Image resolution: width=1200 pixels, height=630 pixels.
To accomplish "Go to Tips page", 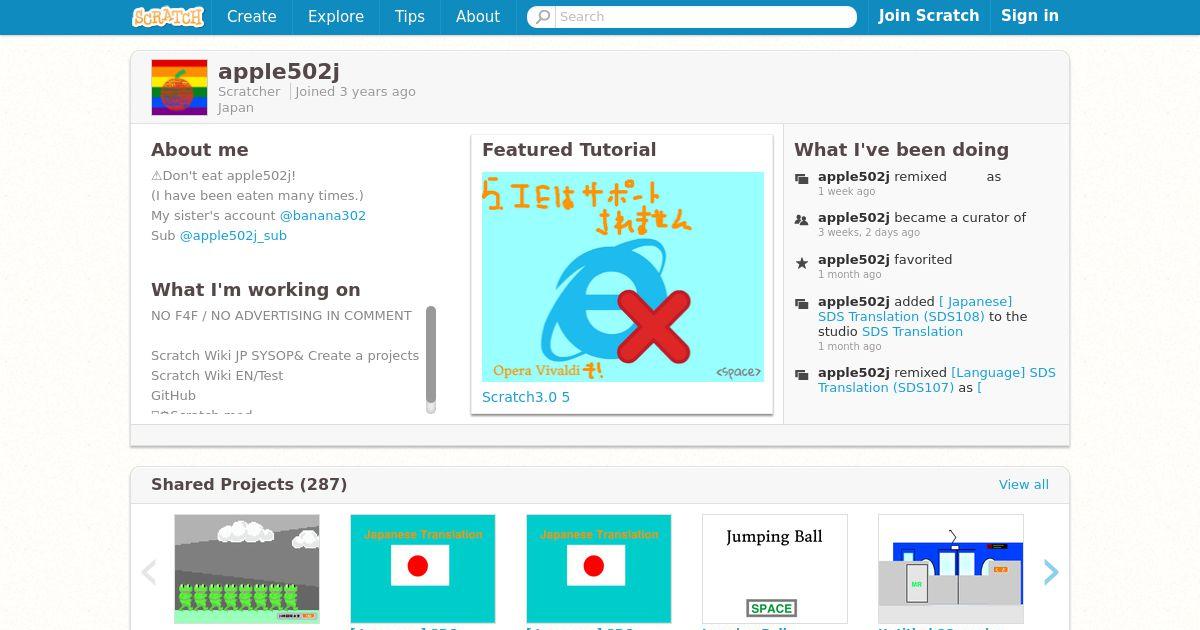I will (x=410, y=16).
